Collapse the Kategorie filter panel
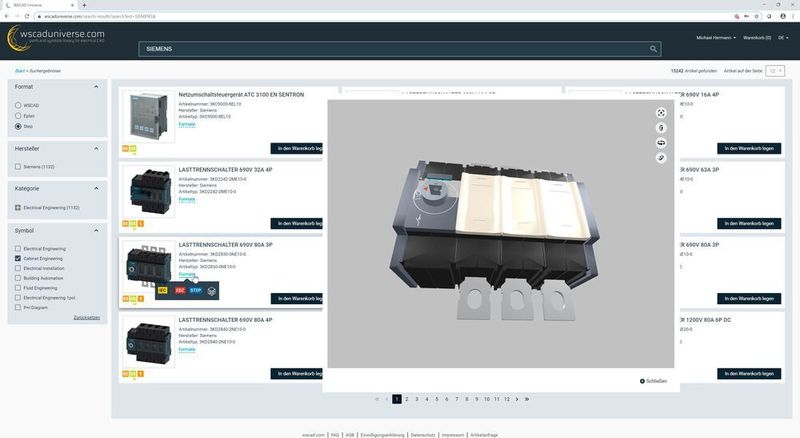 (x=96, y=188)
